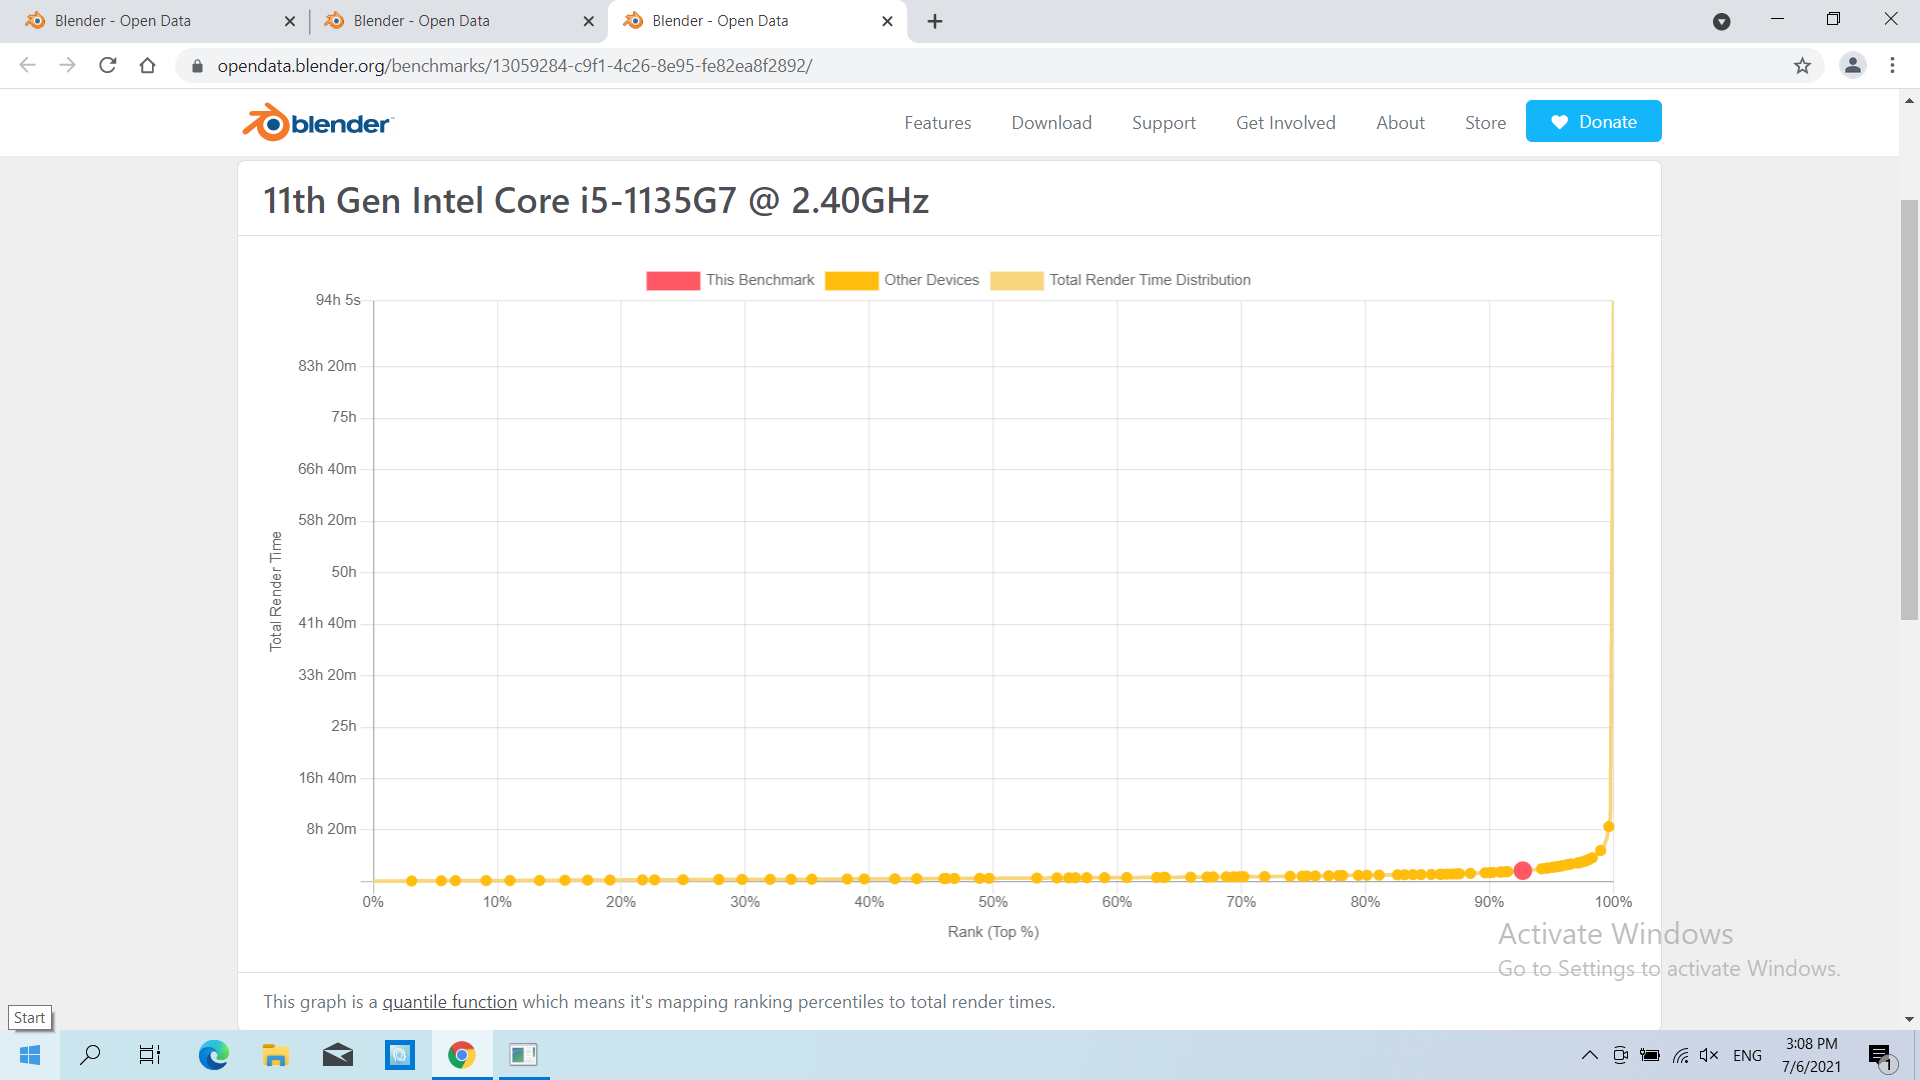The height and width of the screenshot is (1080, 1920).
Task: Open Google Chrome taskbar icon
Action: coord(461,1055)
